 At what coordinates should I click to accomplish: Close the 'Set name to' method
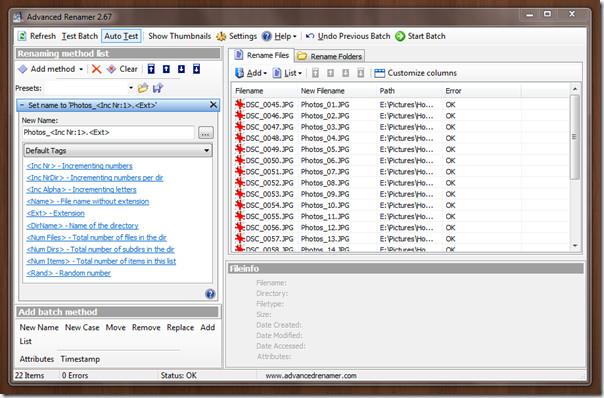(213, 105)
